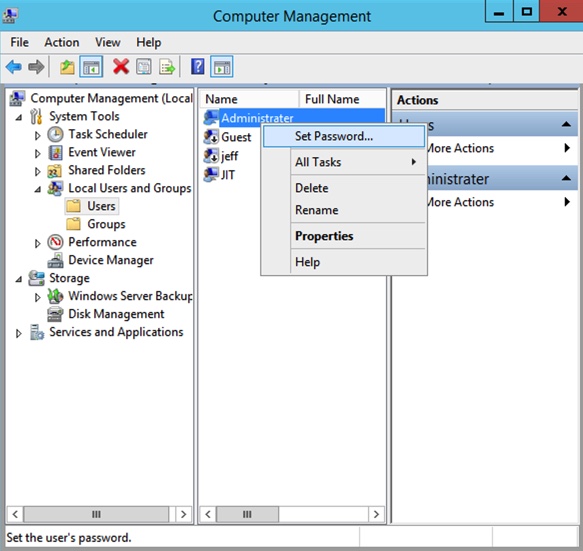Click the Task Scheduler clock icon
This screenshot has height=551, width=583.
(x=55, y=134)
